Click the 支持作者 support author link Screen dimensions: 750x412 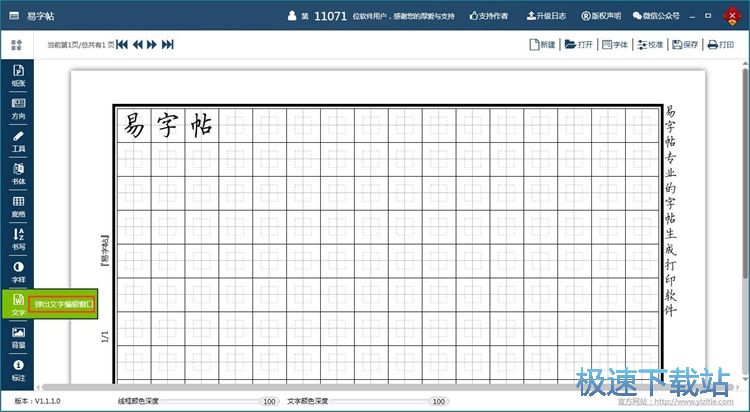(x=489, y=16)
